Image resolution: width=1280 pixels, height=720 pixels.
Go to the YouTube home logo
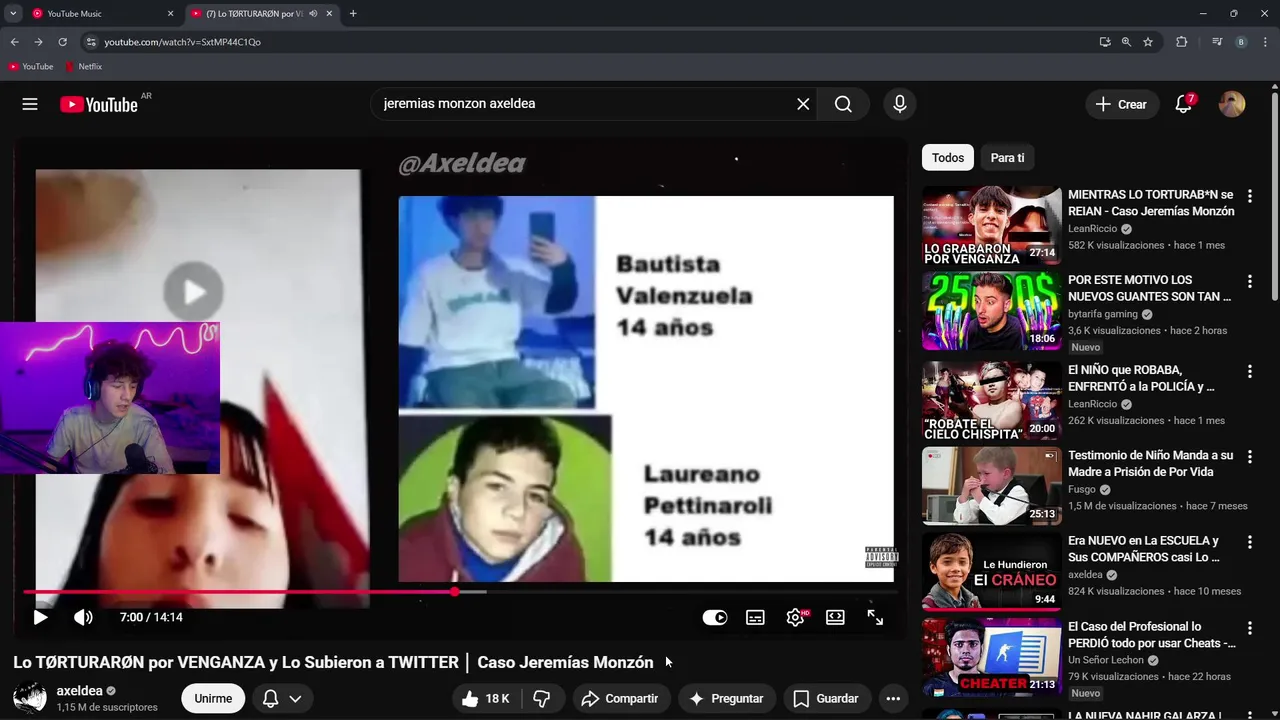point(98,104)
